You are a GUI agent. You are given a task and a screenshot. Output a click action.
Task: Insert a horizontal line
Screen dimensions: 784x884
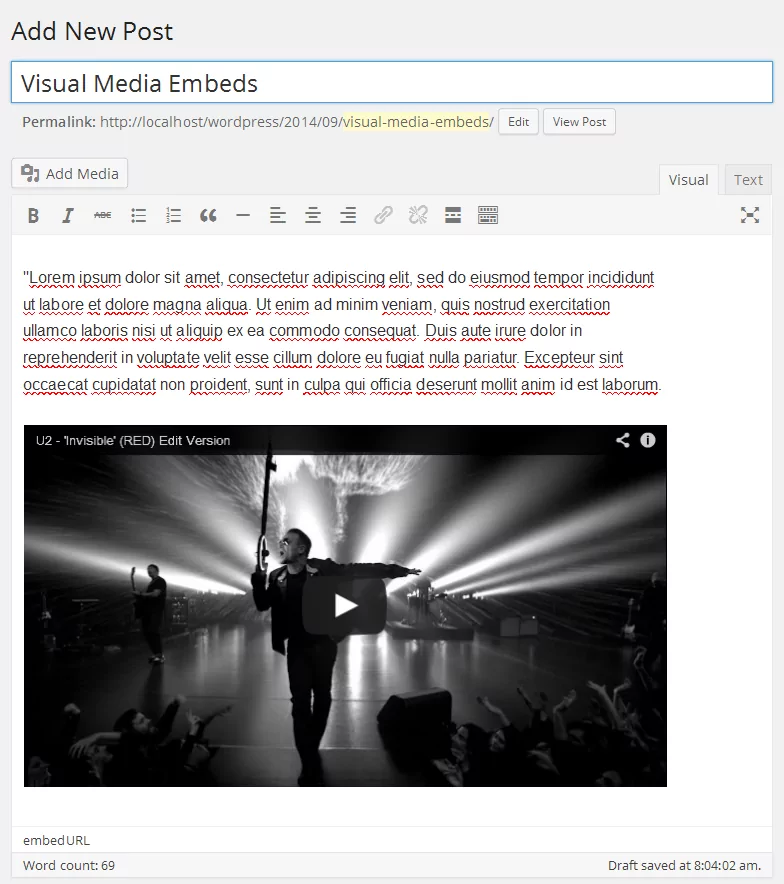(x=243, y=215)
